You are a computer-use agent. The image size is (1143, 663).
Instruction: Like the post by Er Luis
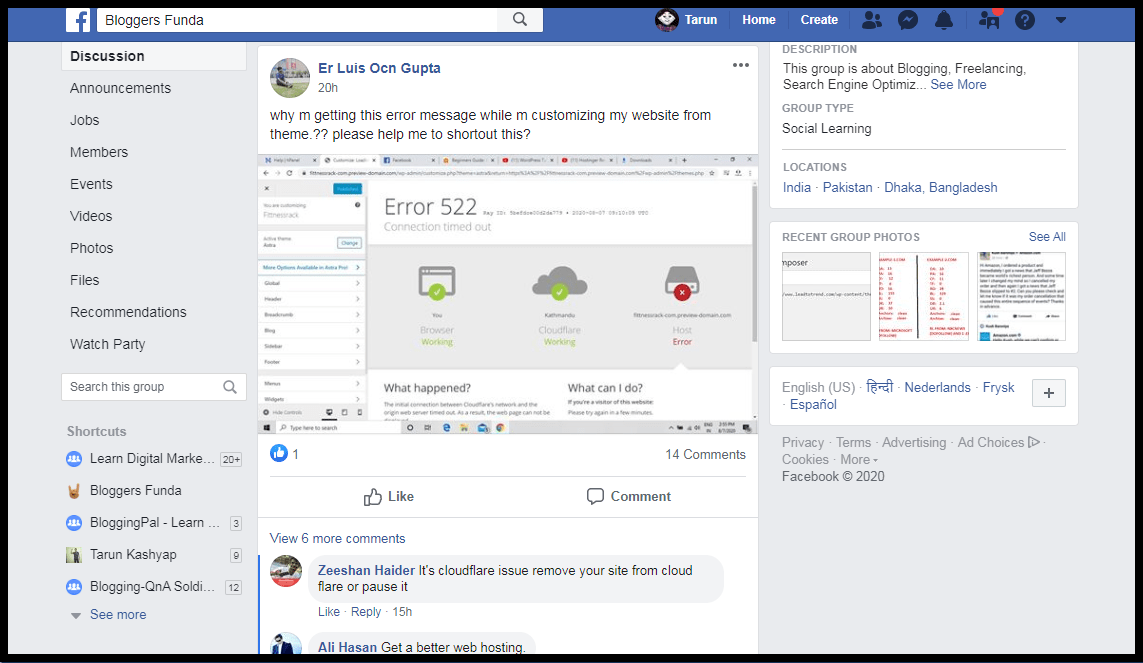click(388, 496)
